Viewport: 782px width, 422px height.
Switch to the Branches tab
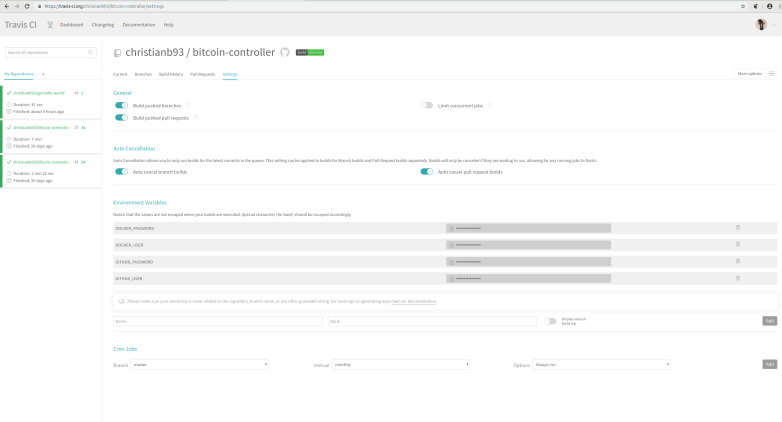(143, 74)
